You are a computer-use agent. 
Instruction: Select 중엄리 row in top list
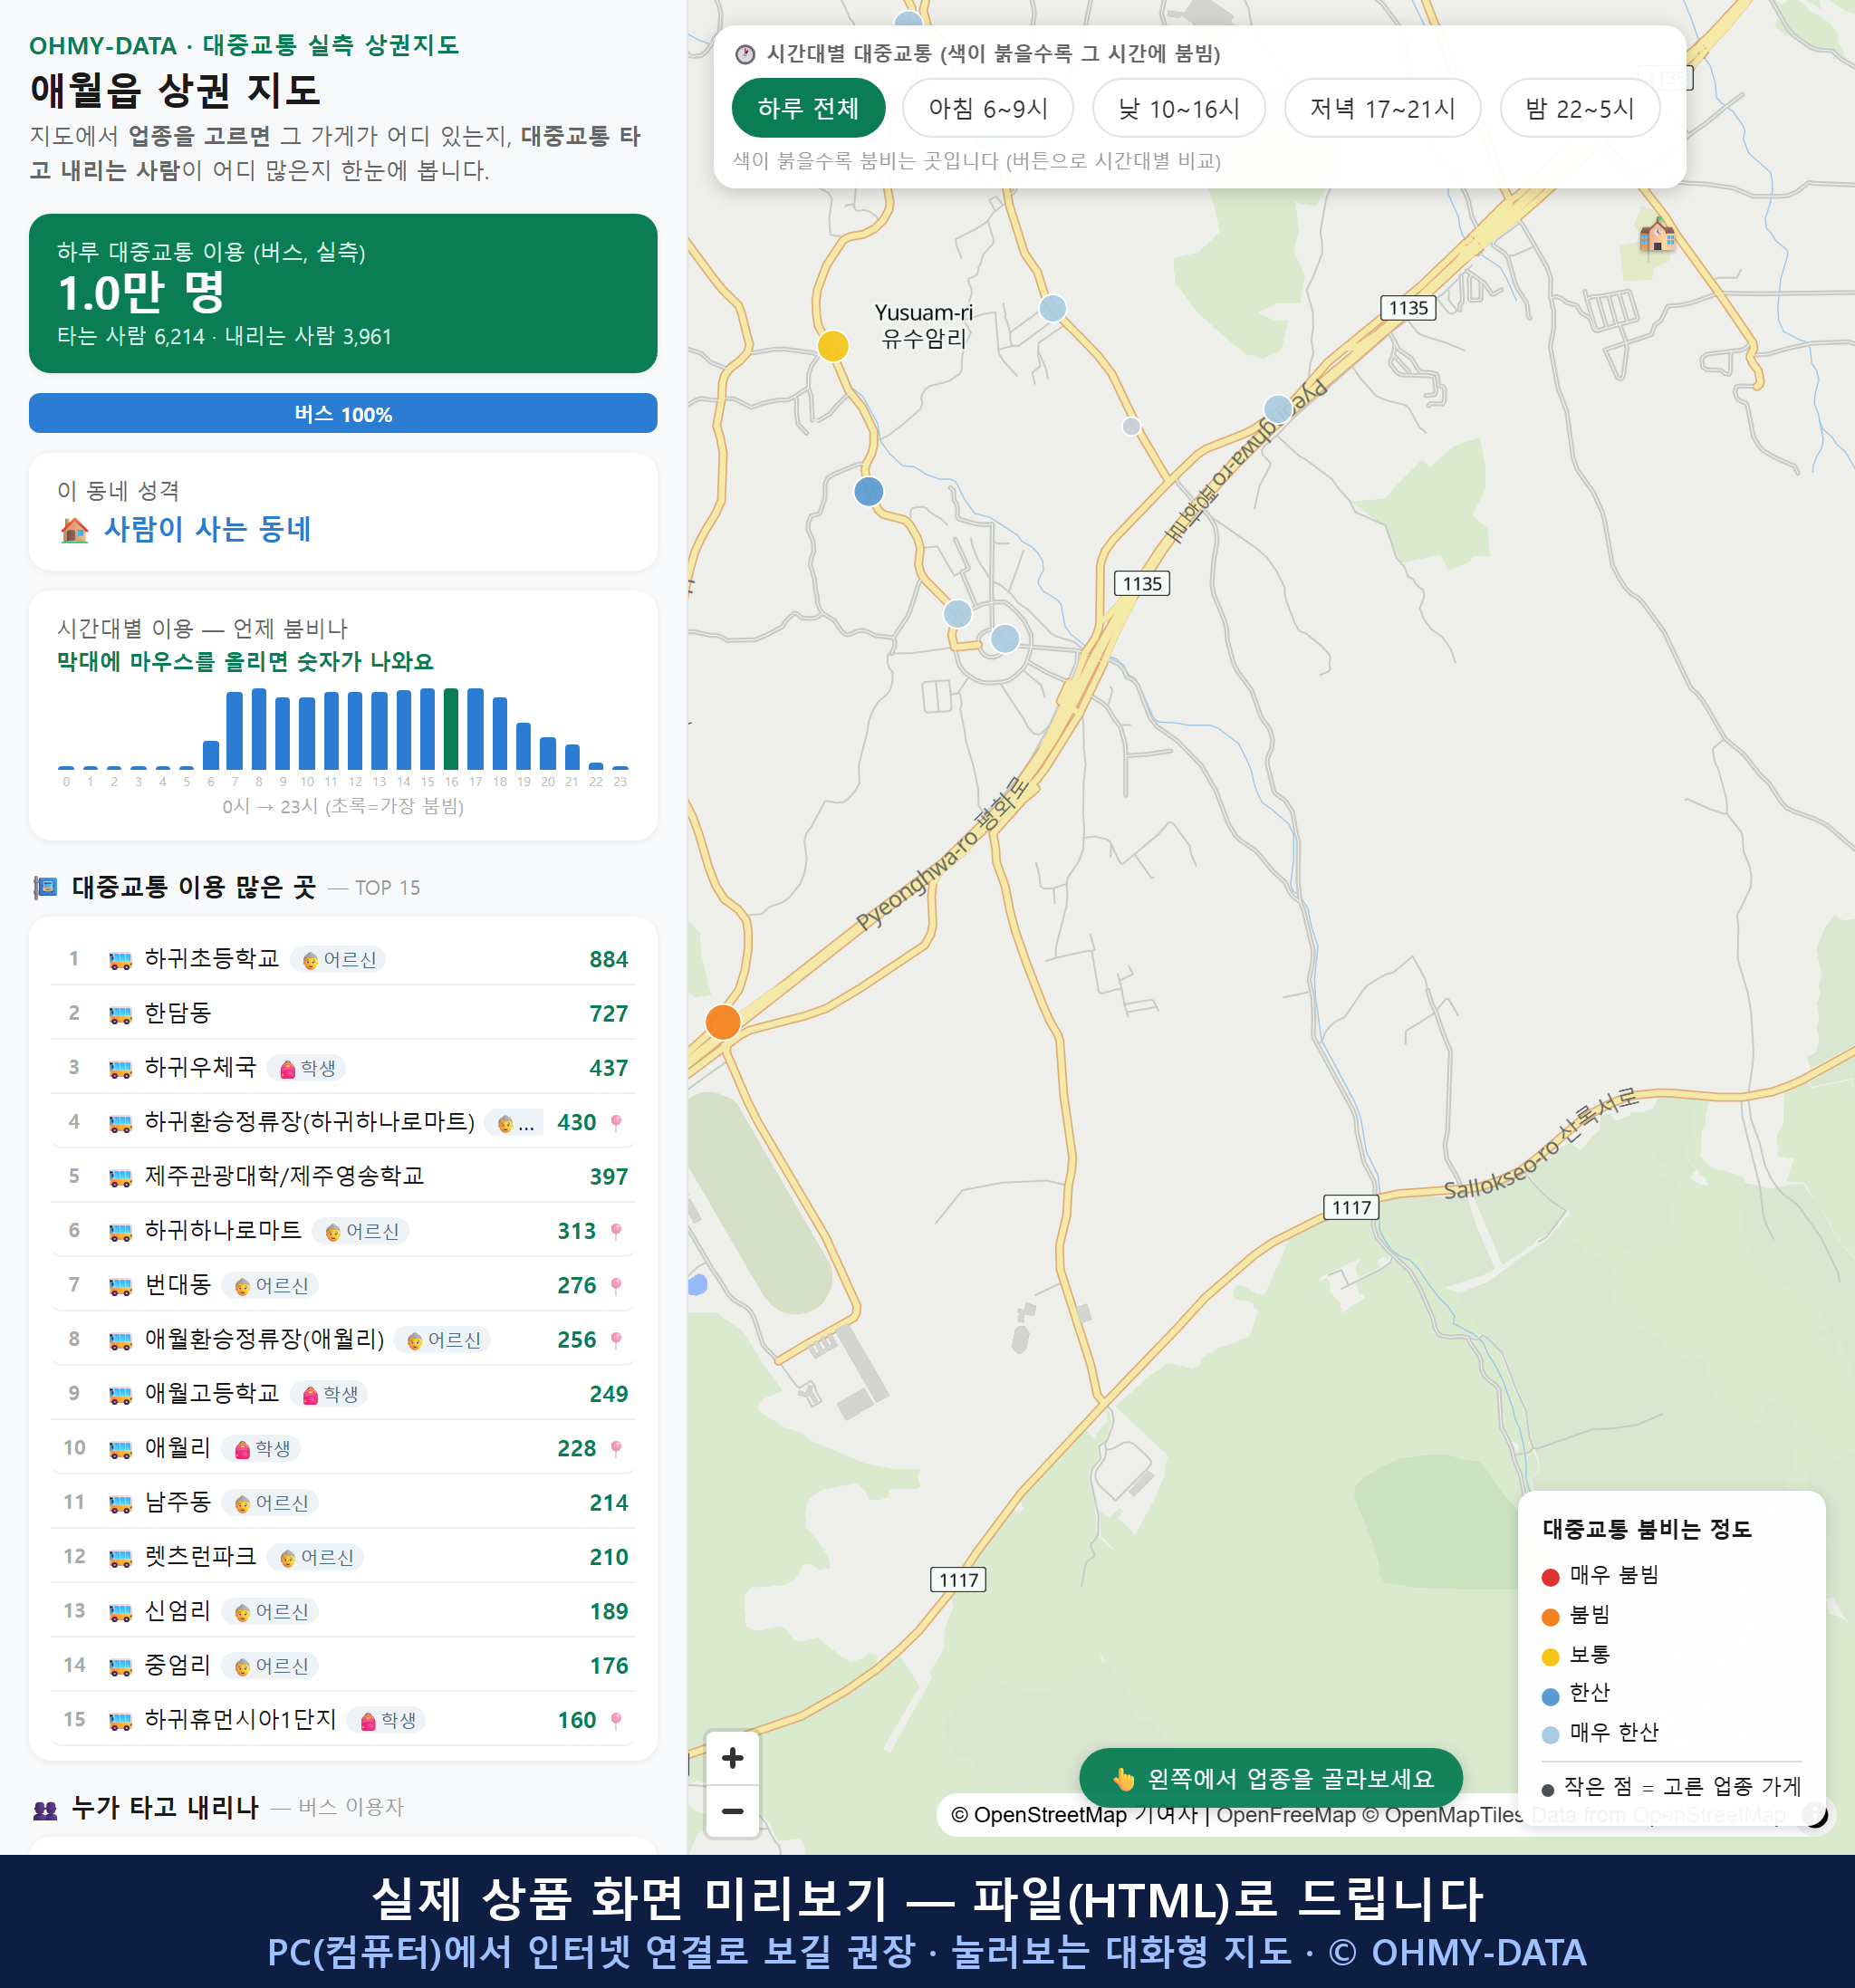(343, 1665)
